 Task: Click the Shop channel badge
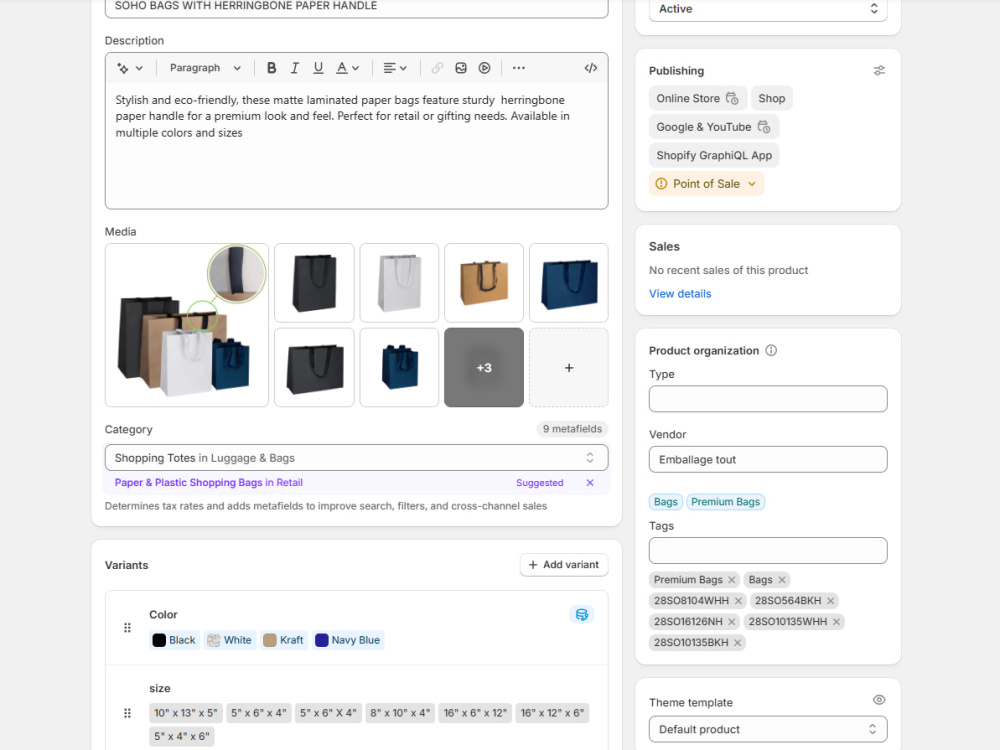[x=772, y=98]
